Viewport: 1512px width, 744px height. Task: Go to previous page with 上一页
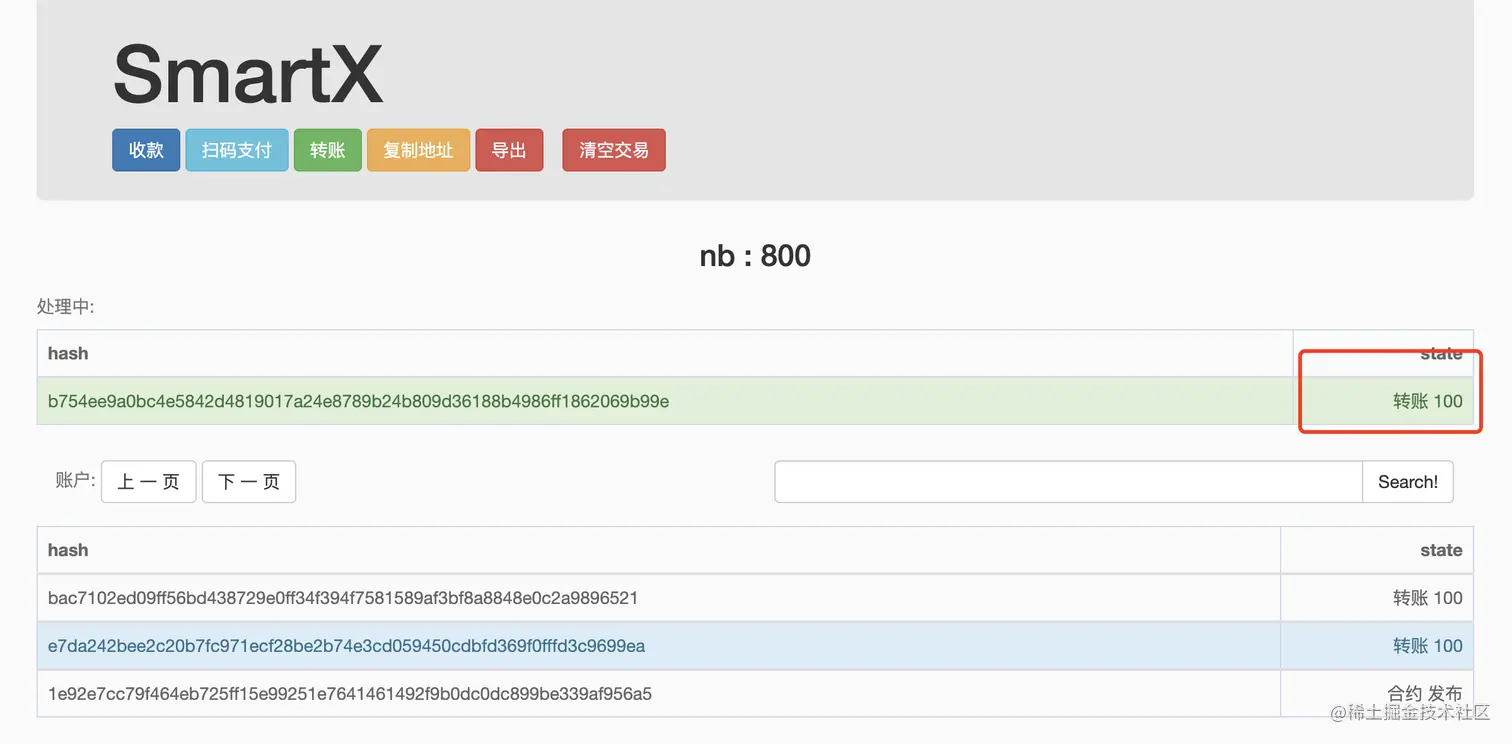click(149, 482)
